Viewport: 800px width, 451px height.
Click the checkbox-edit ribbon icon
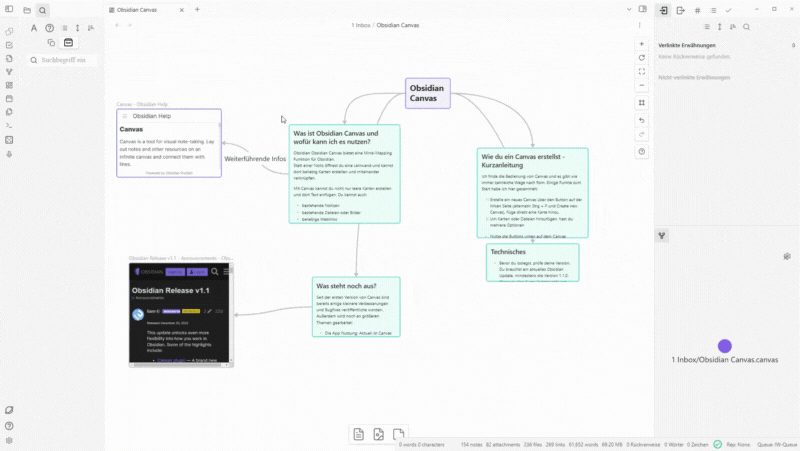click(9, 45)
